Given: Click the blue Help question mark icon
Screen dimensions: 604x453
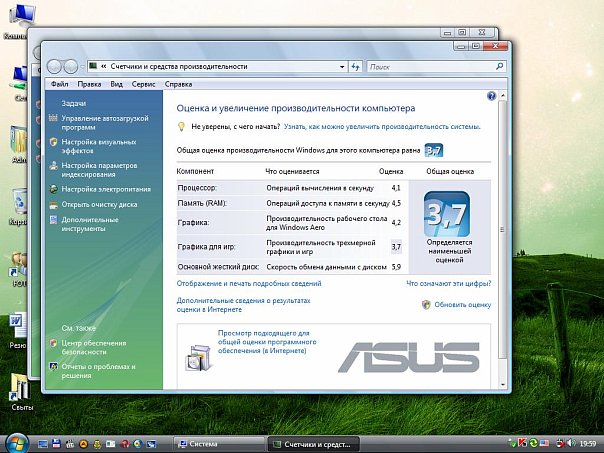Looking at the screenshot, I should click(491, 96).
